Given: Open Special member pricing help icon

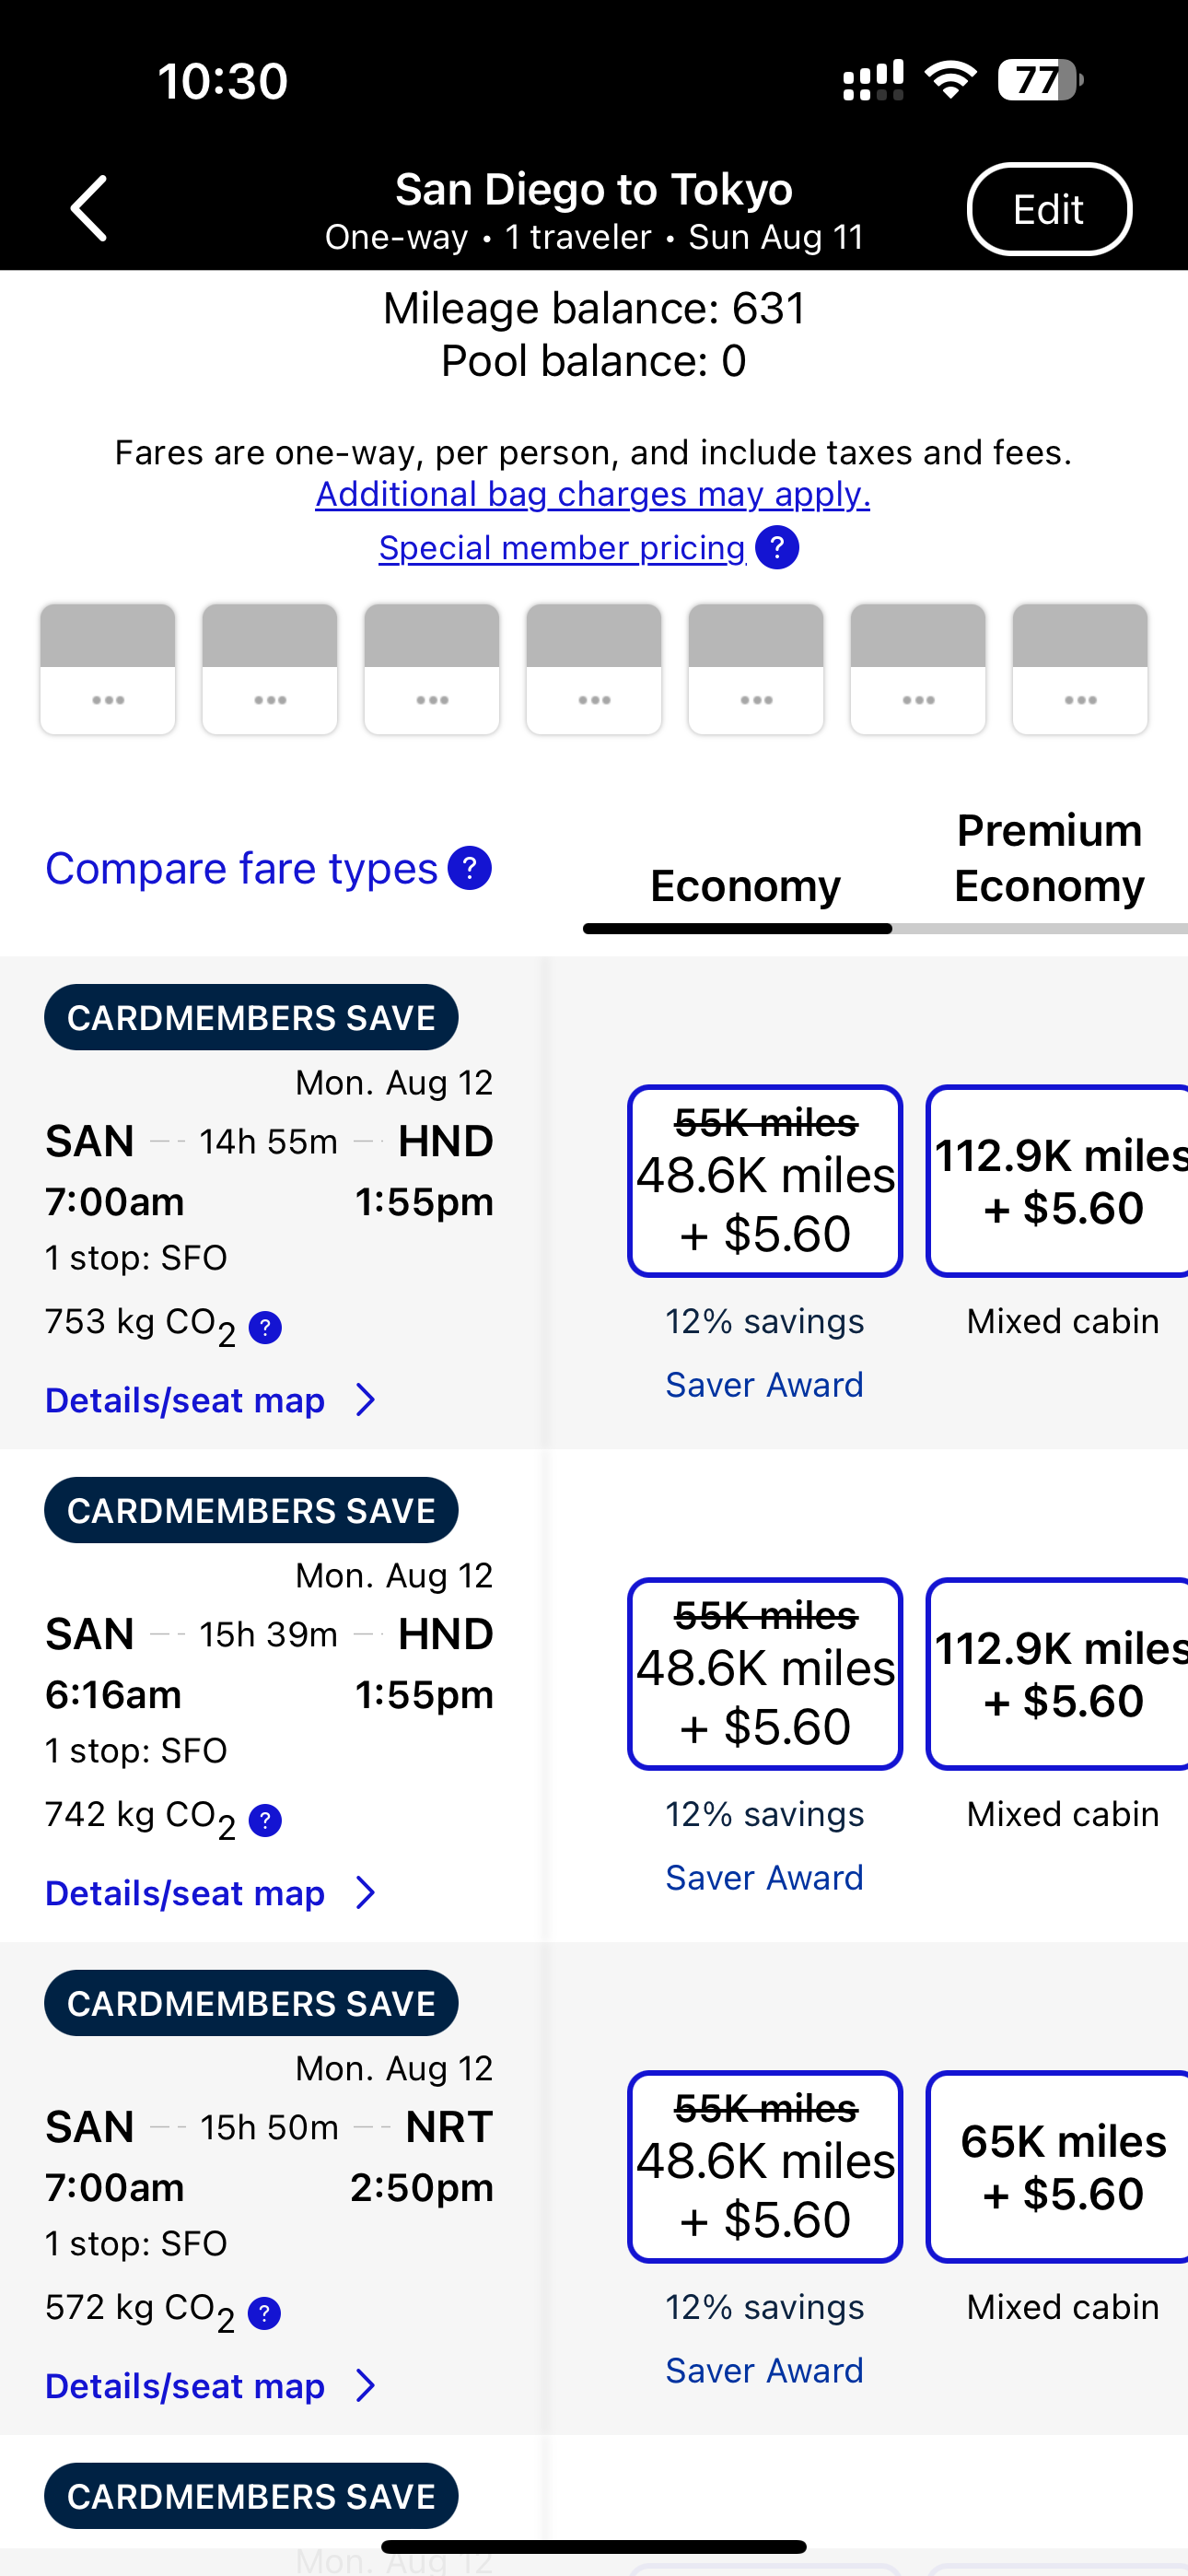Looking at the screenshot, I should tap(777, 548).
